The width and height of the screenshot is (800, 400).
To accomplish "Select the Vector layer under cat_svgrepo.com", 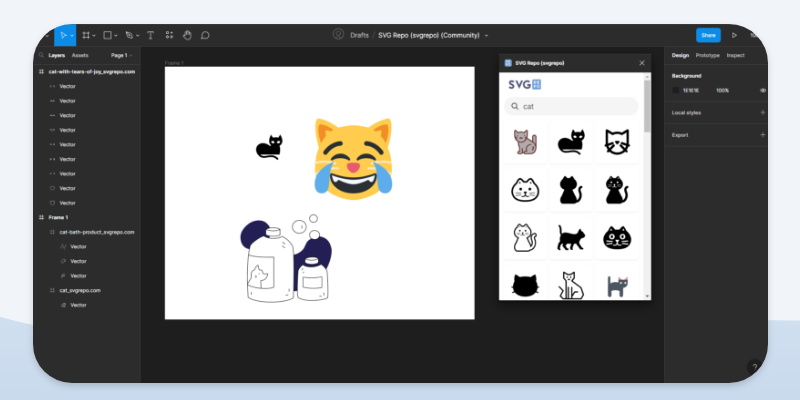I will [x=87, y=305].
